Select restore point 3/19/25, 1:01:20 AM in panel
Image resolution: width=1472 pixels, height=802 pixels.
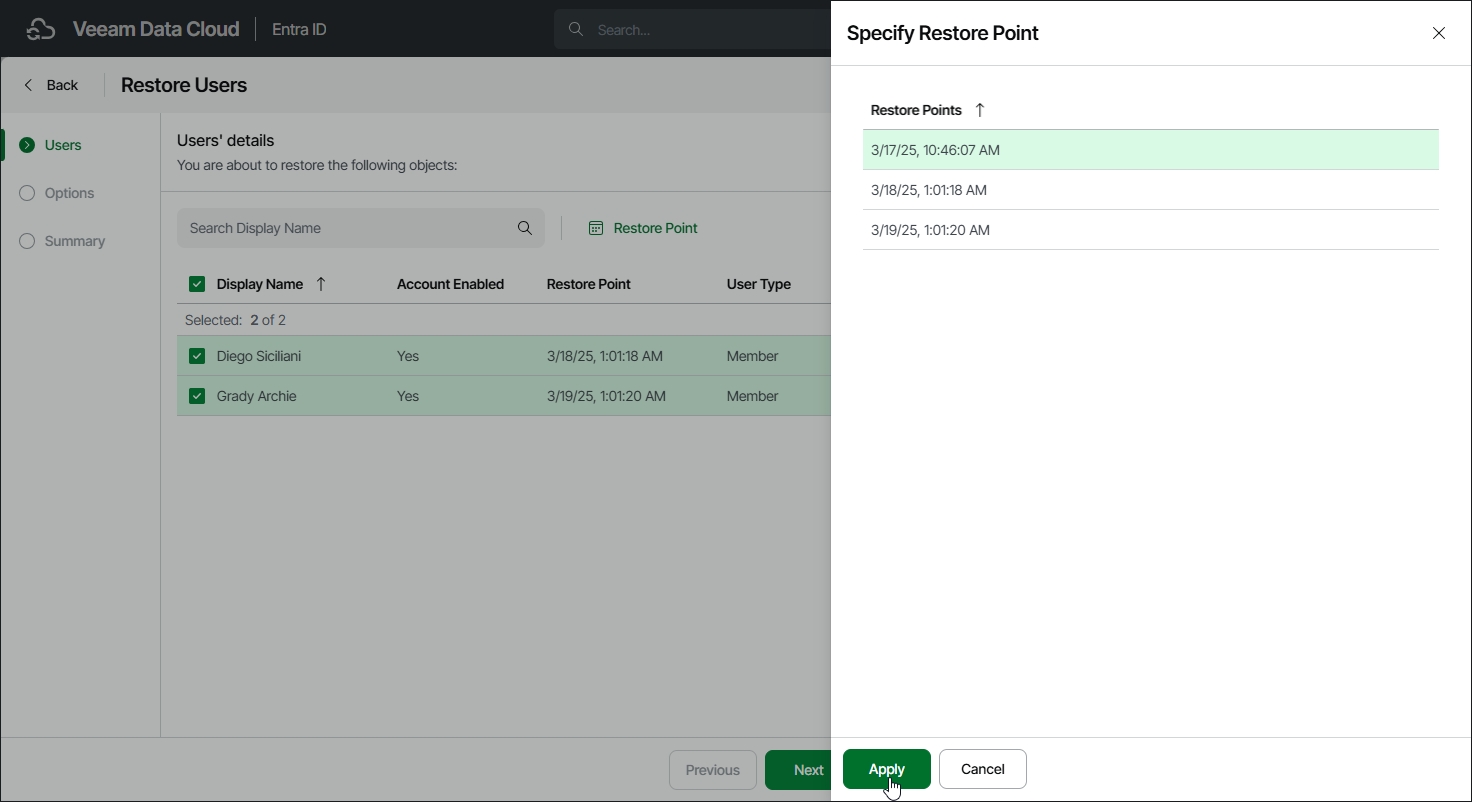coord(1151,230)
